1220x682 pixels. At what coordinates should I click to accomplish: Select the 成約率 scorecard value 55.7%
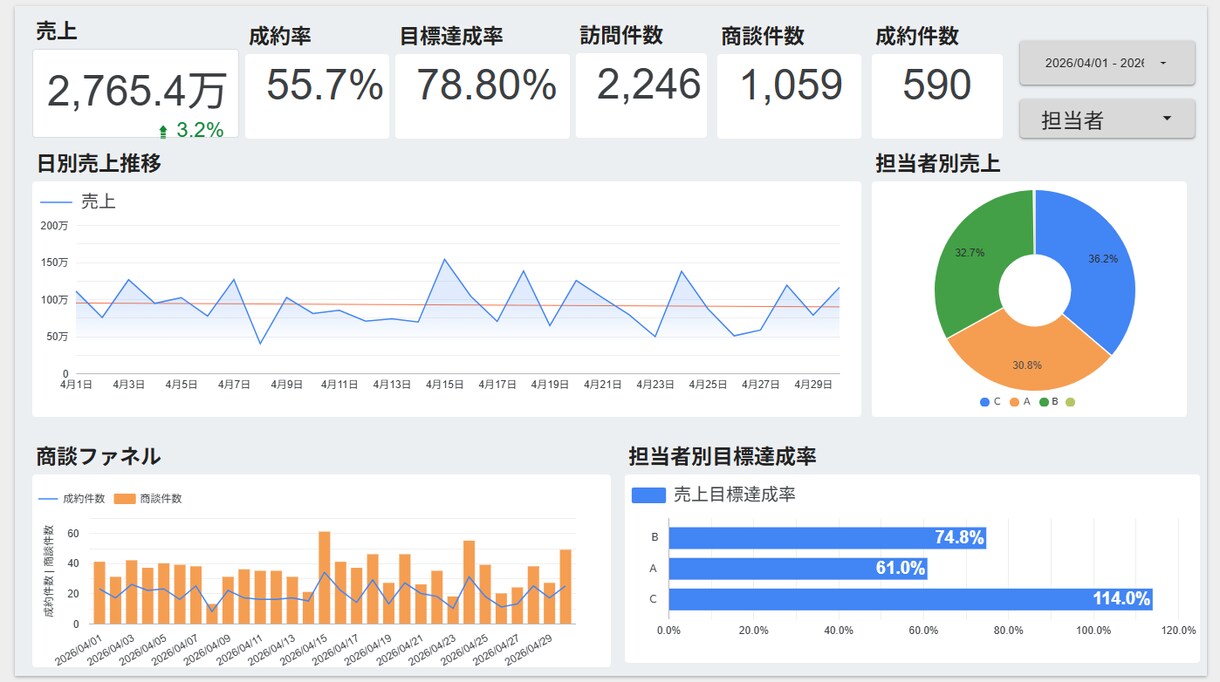tap(324, 85)
